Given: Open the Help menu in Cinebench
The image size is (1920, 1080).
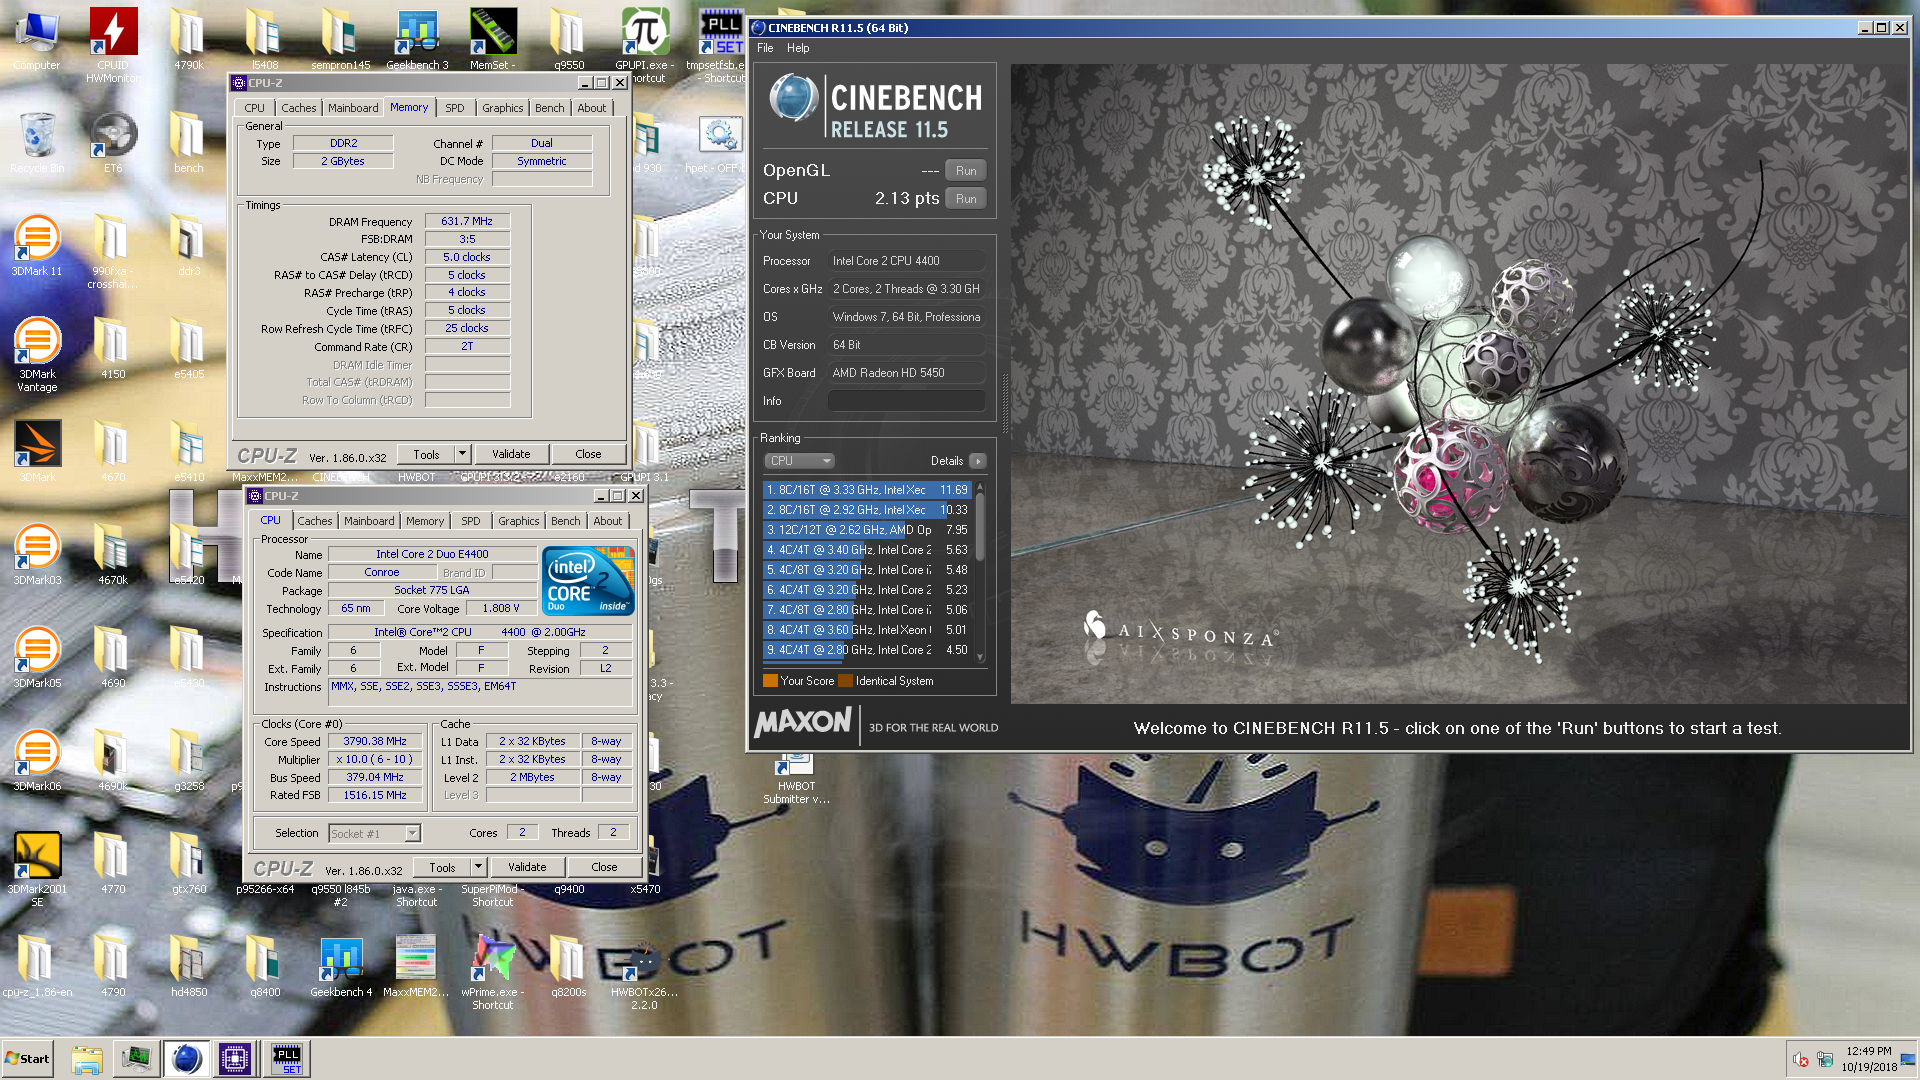Looking at the screenshot, I should [x=798, y=48].
